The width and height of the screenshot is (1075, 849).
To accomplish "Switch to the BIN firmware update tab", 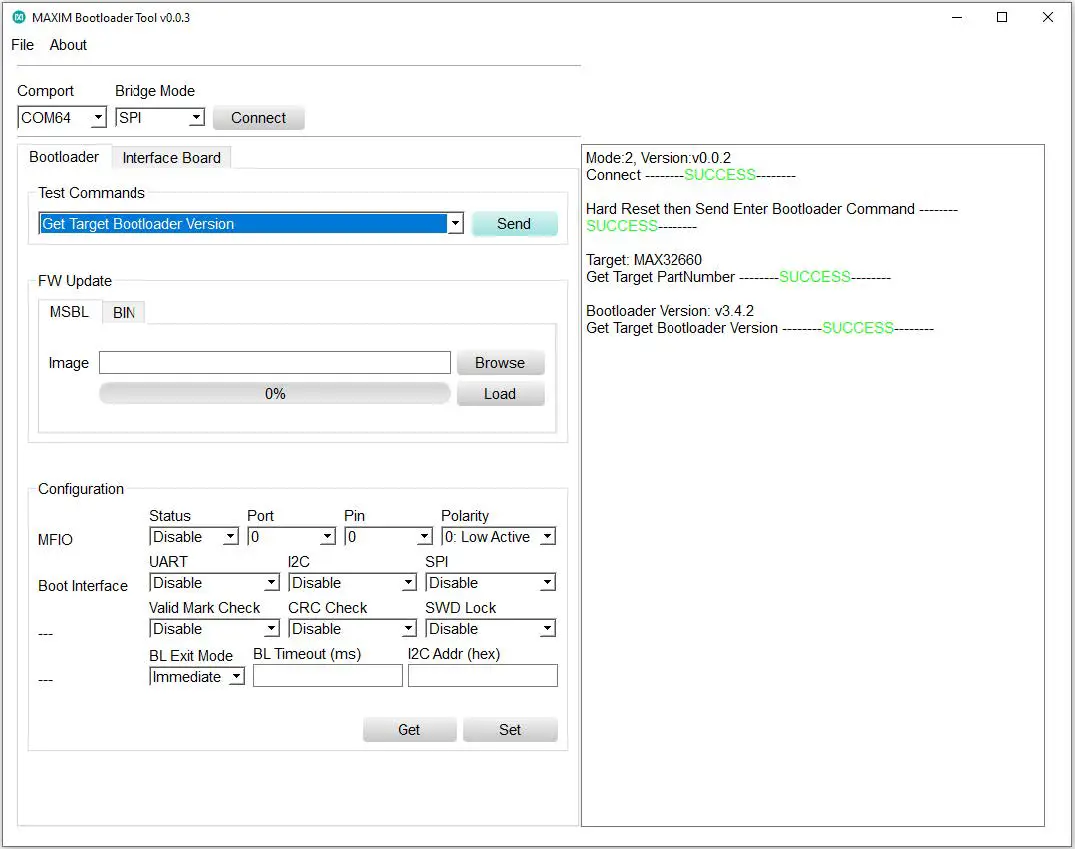I will 123,312.
